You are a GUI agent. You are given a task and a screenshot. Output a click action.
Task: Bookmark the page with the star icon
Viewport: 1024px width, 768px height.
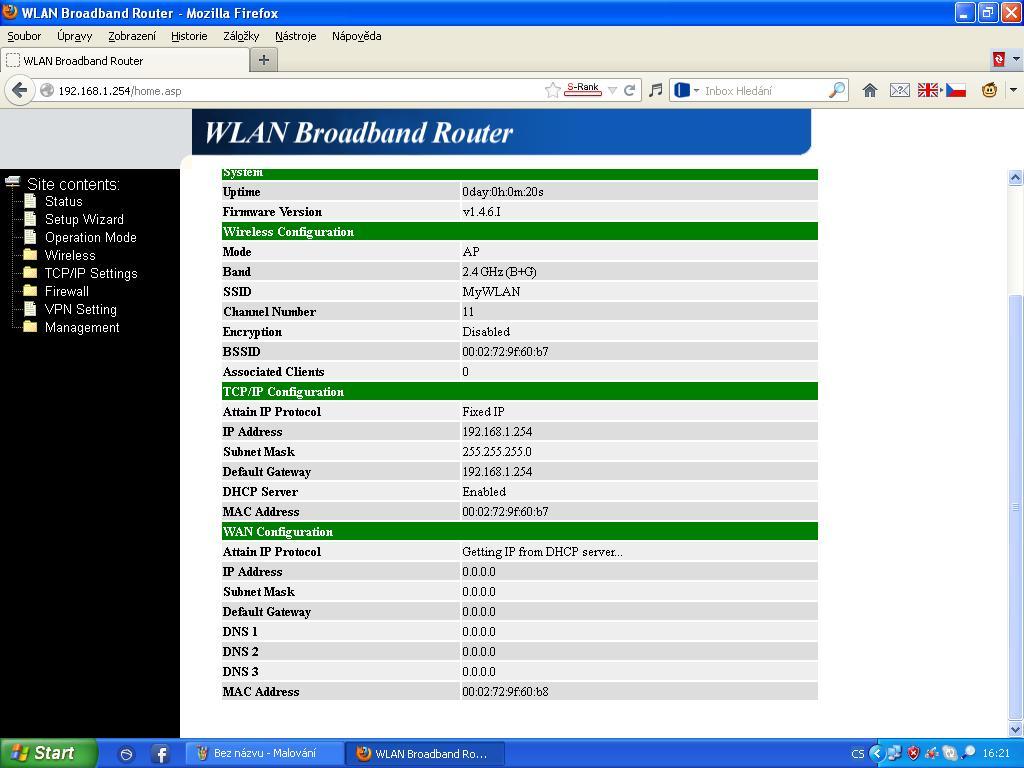pos(552,90)
